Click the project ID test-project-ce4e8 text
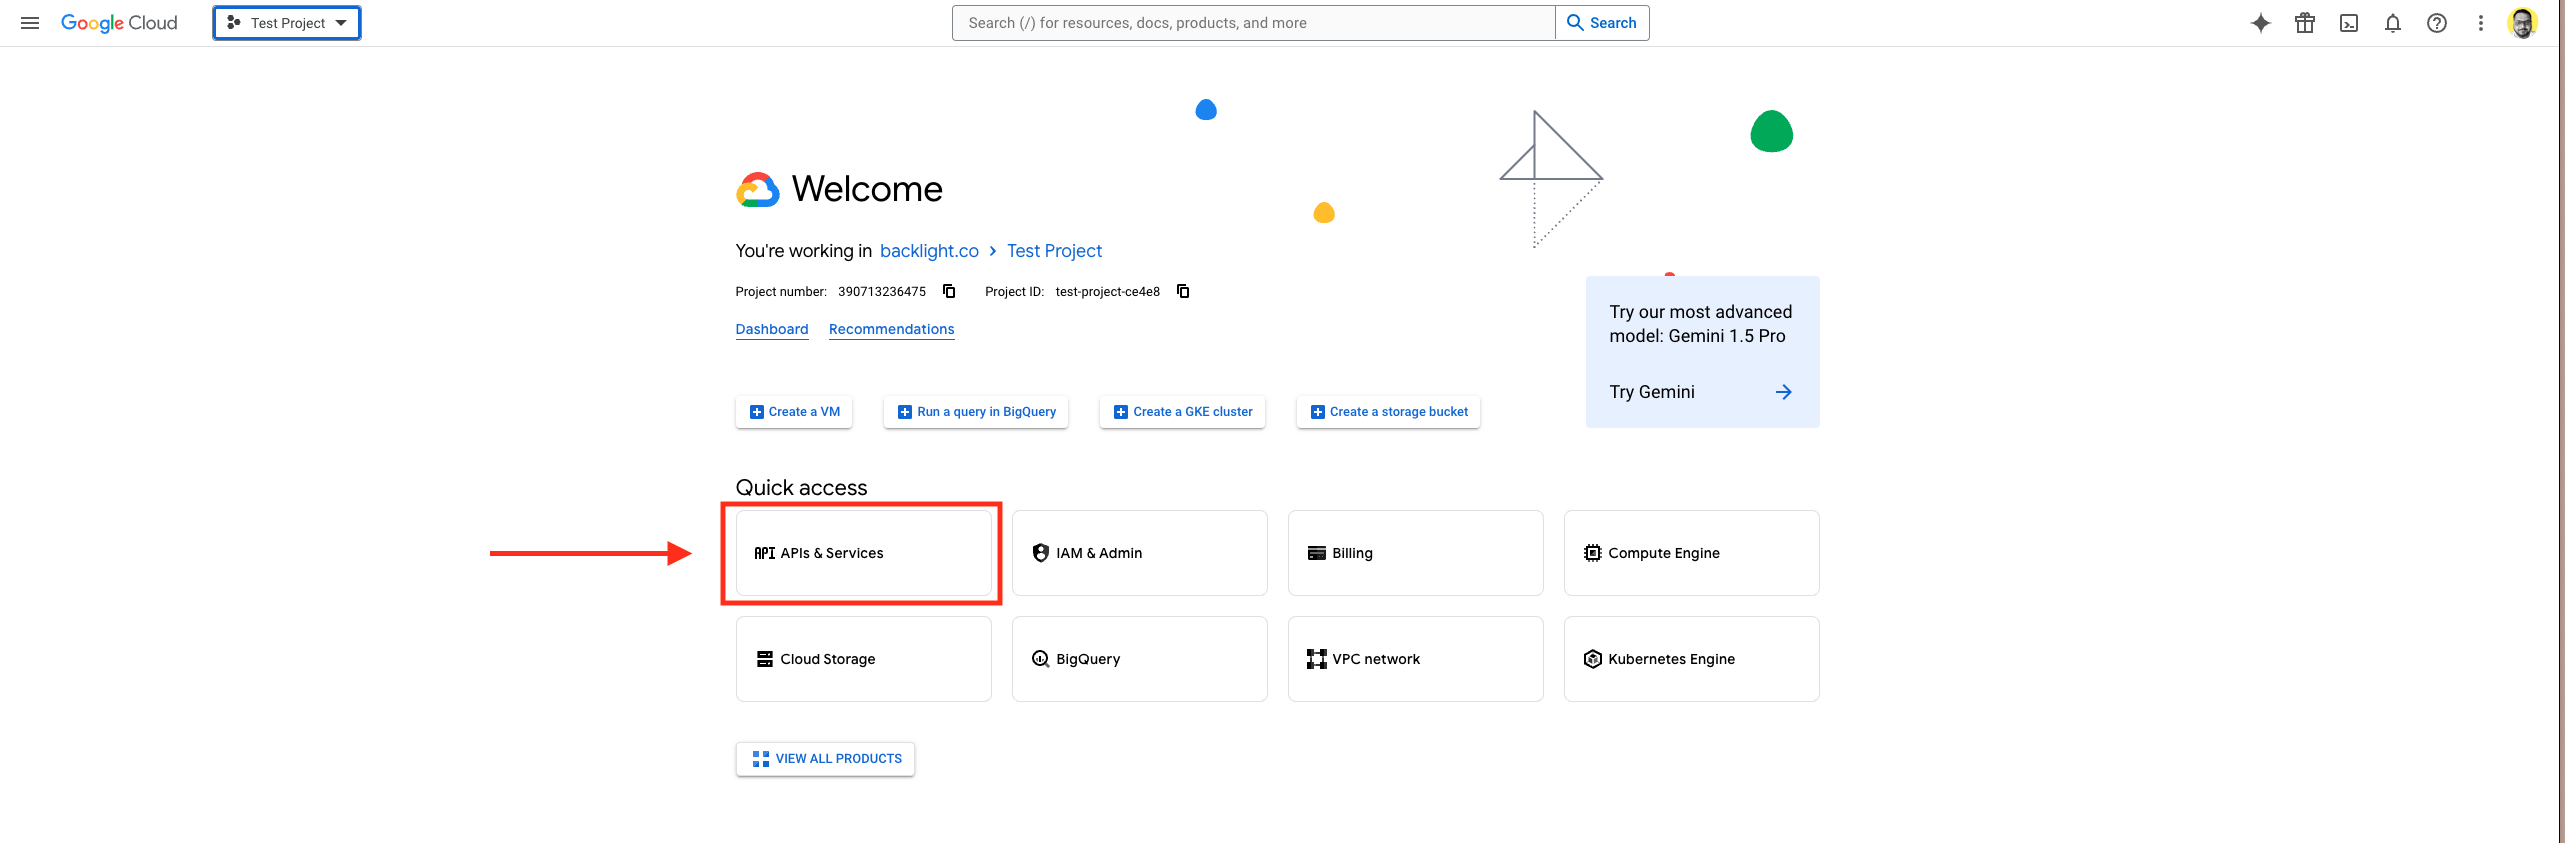 (x=1108, y=292)
